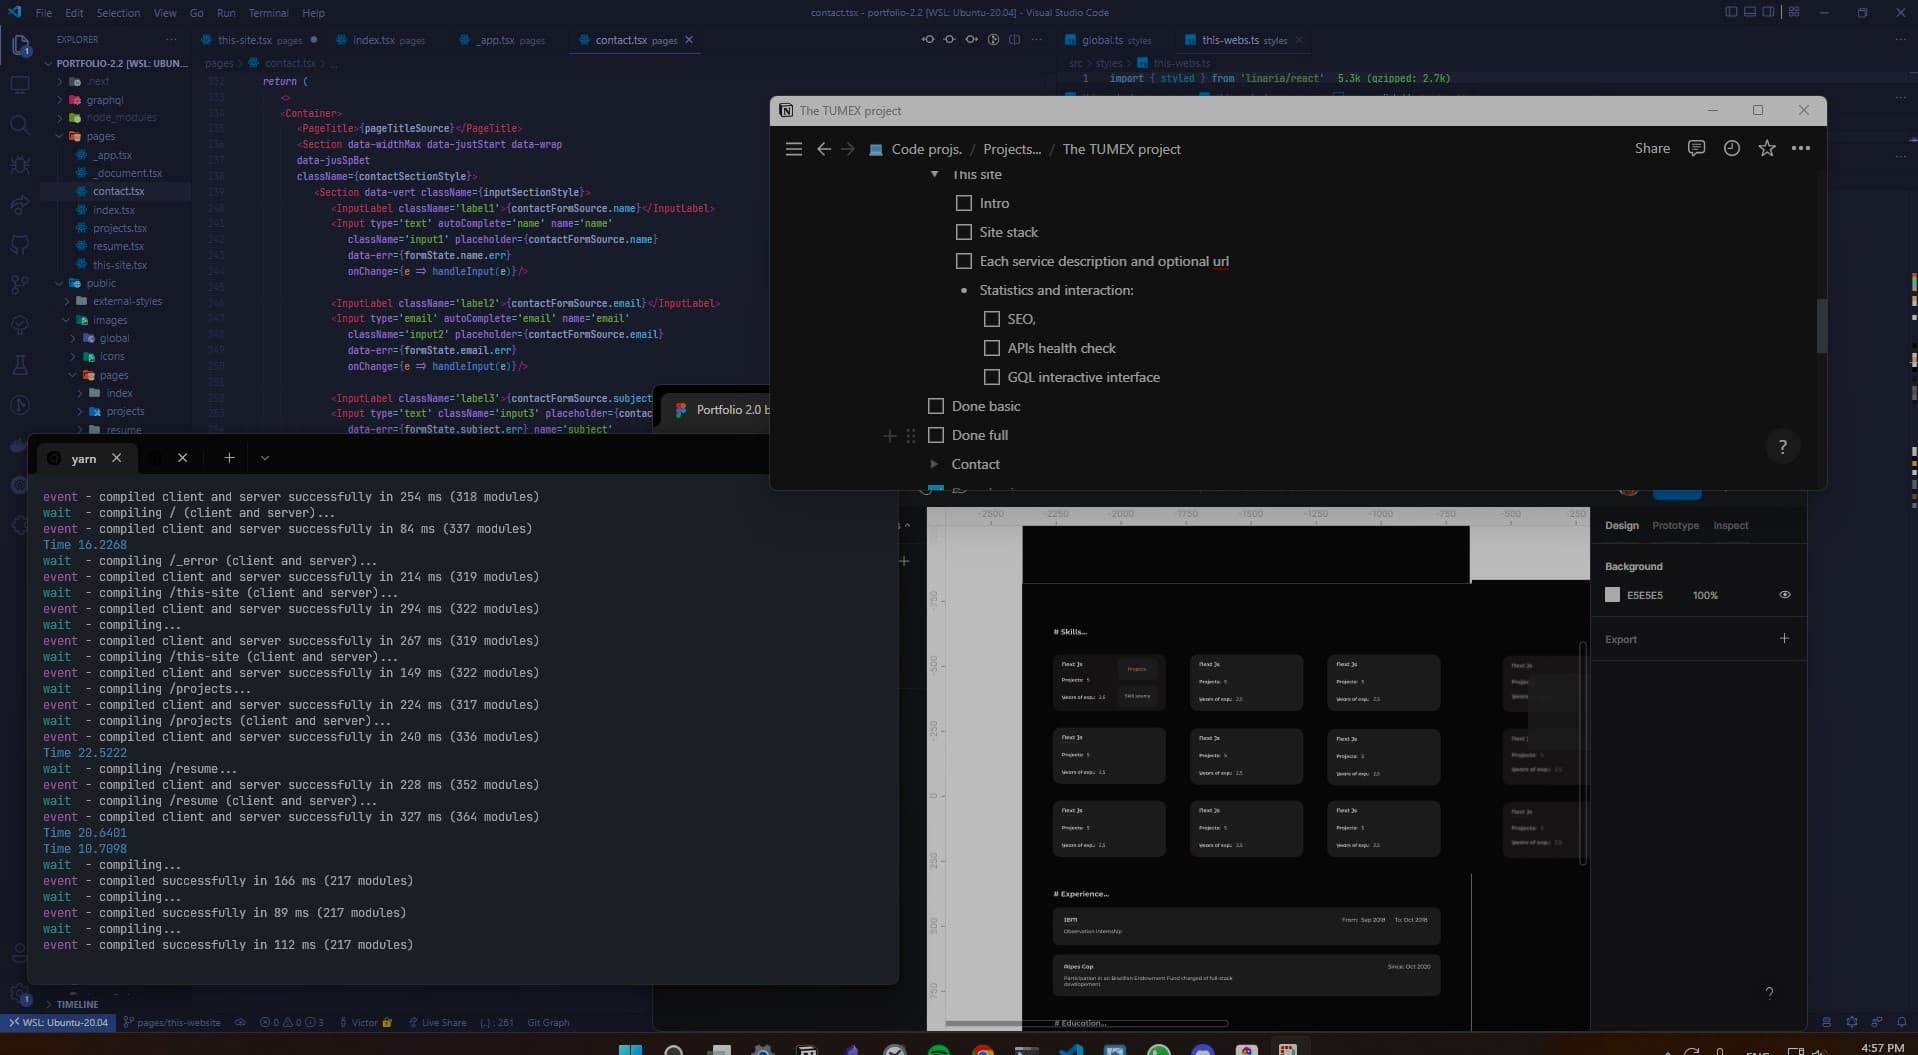Switch to the Inspect tab in Figma
This screenshot has width=1918, height=1055.
coord(1730,525)
